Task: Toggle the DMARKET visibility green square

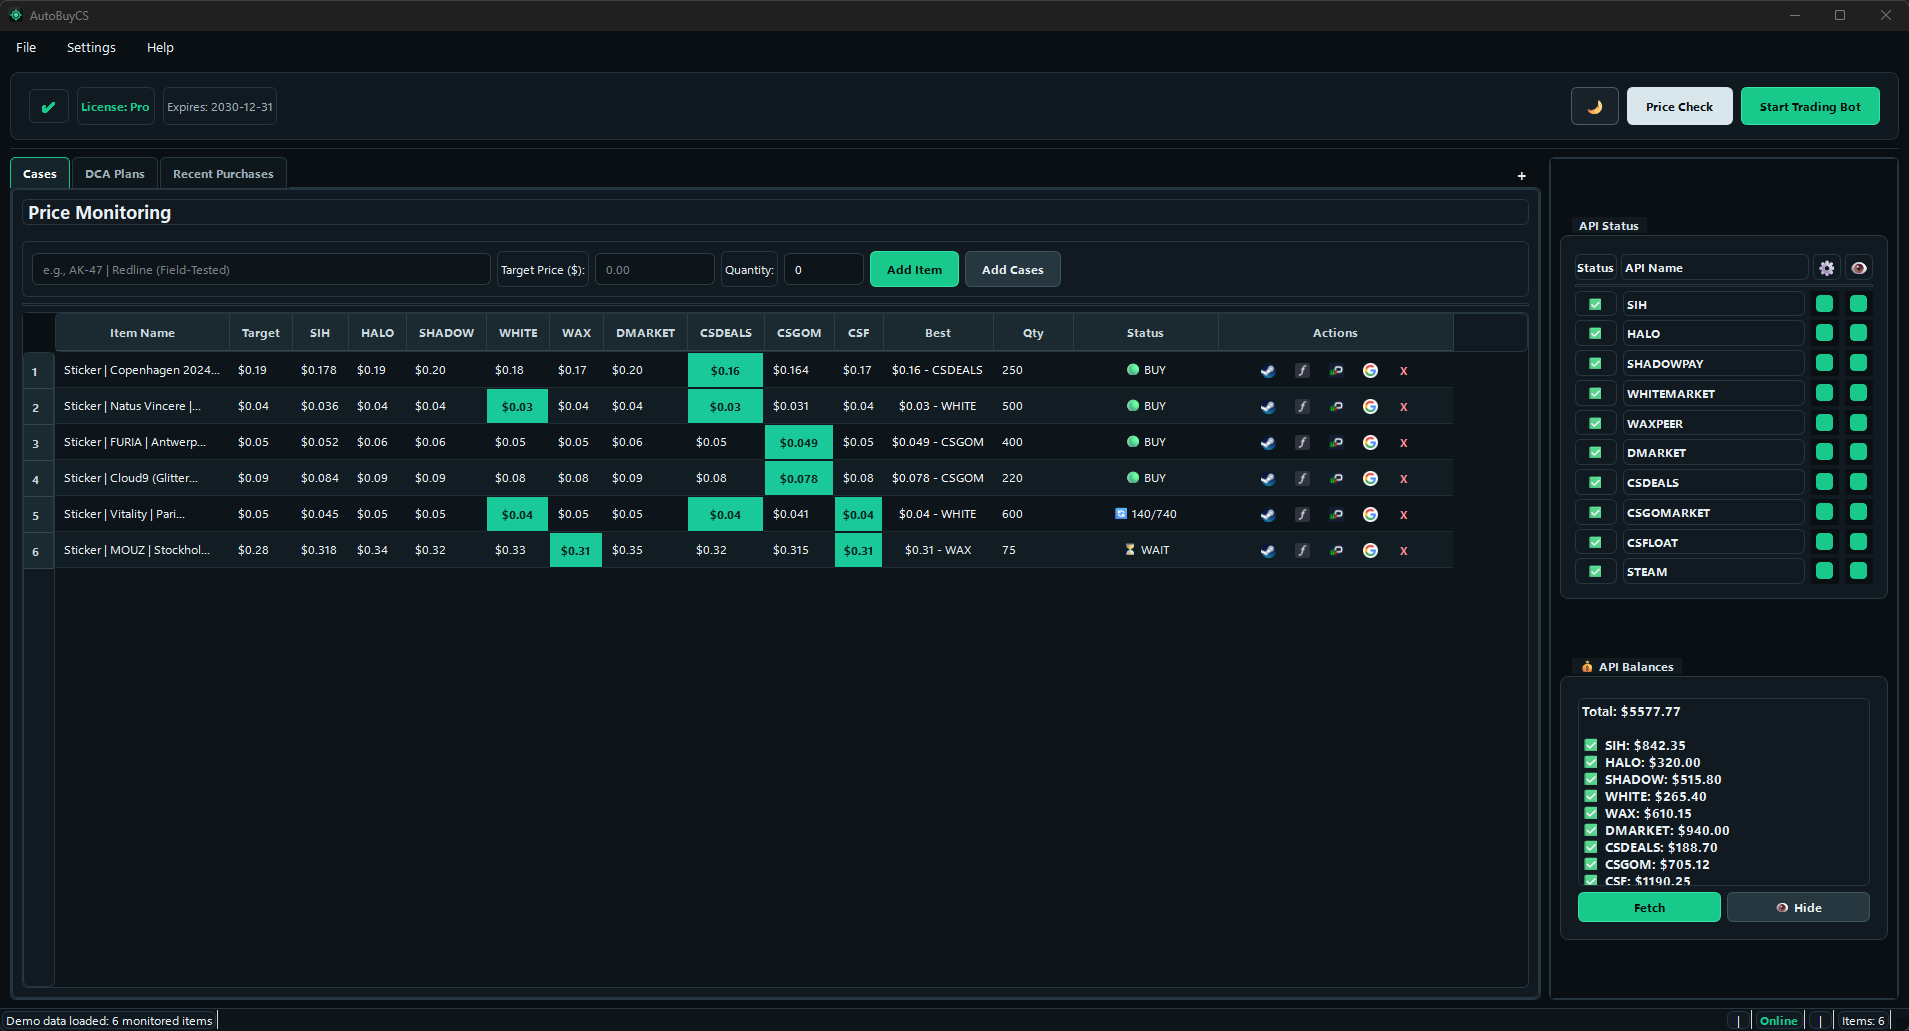Action: pos(1858,452)
